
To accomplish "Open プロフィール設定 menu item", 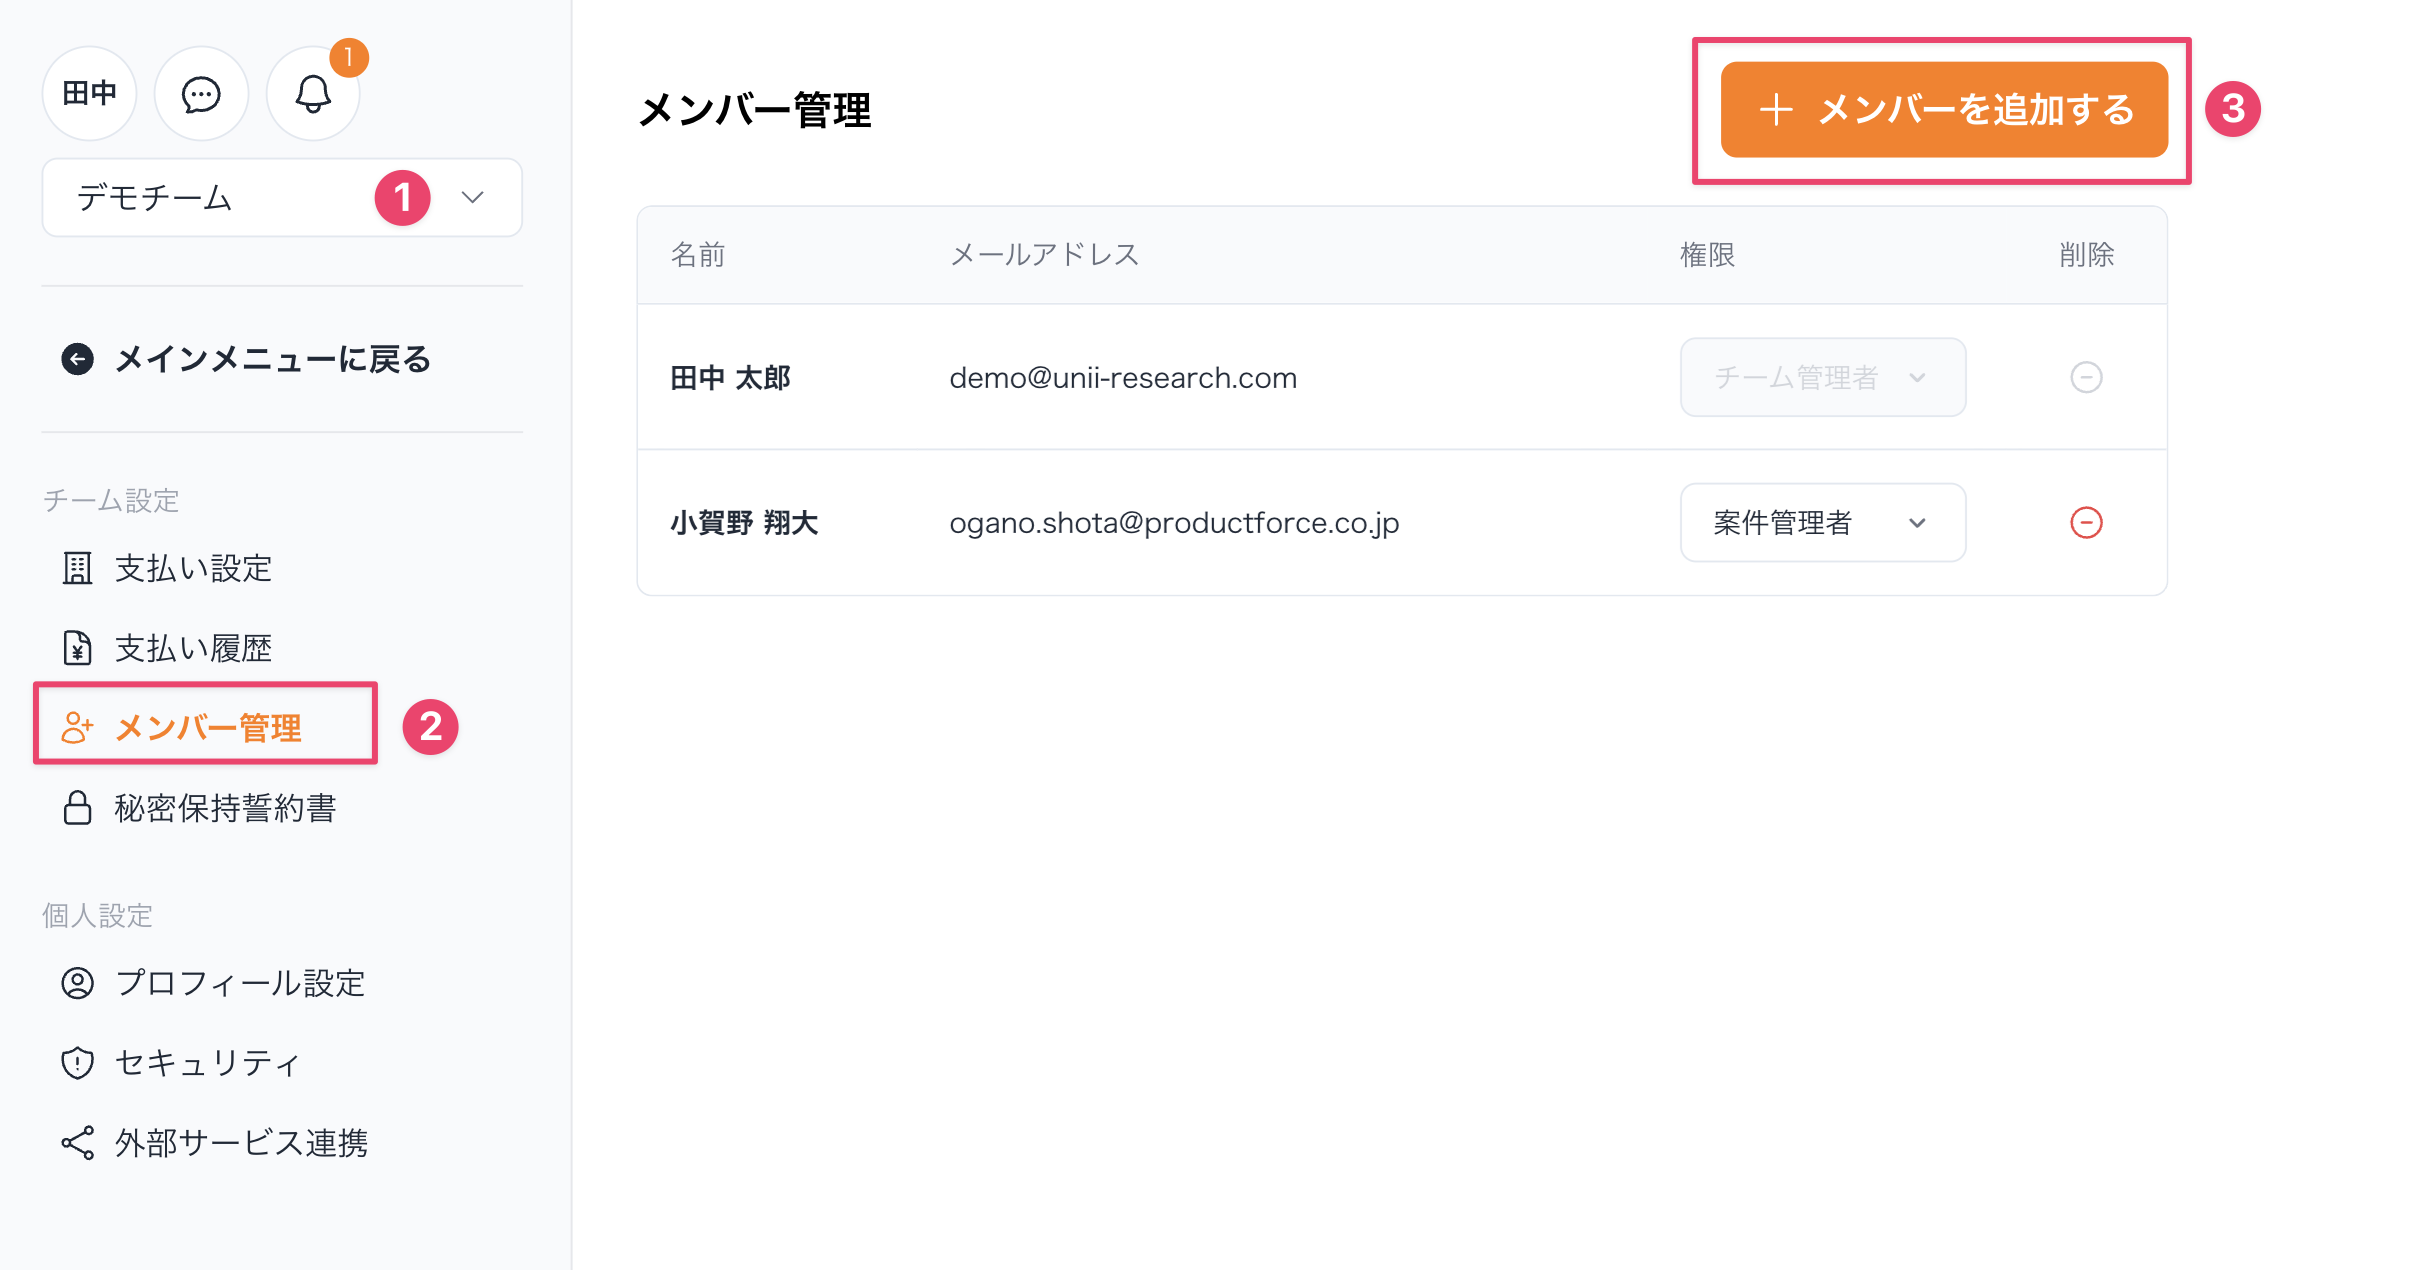I will point(240,983).
